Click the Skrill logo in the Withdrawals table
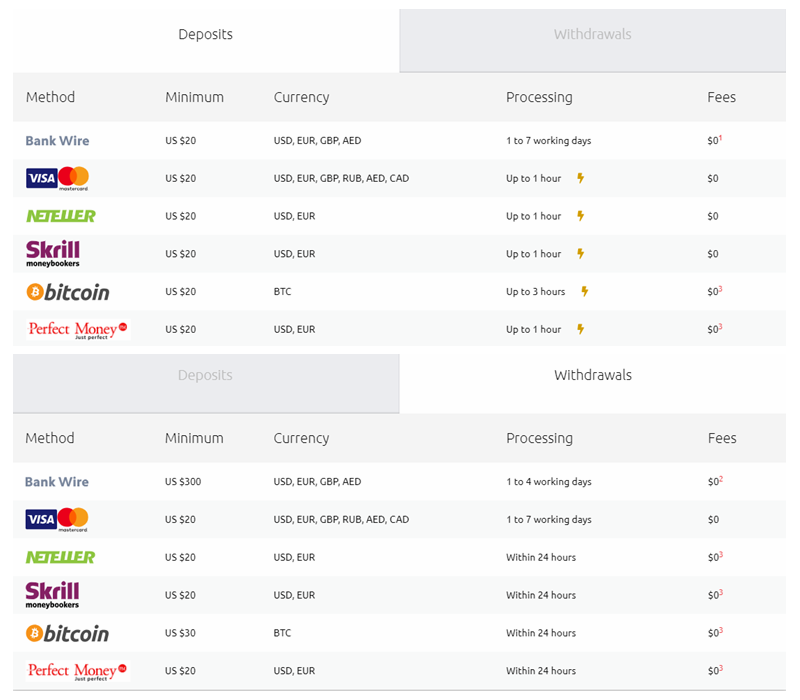Screen dimensions: 800x700 coord(53,594)
